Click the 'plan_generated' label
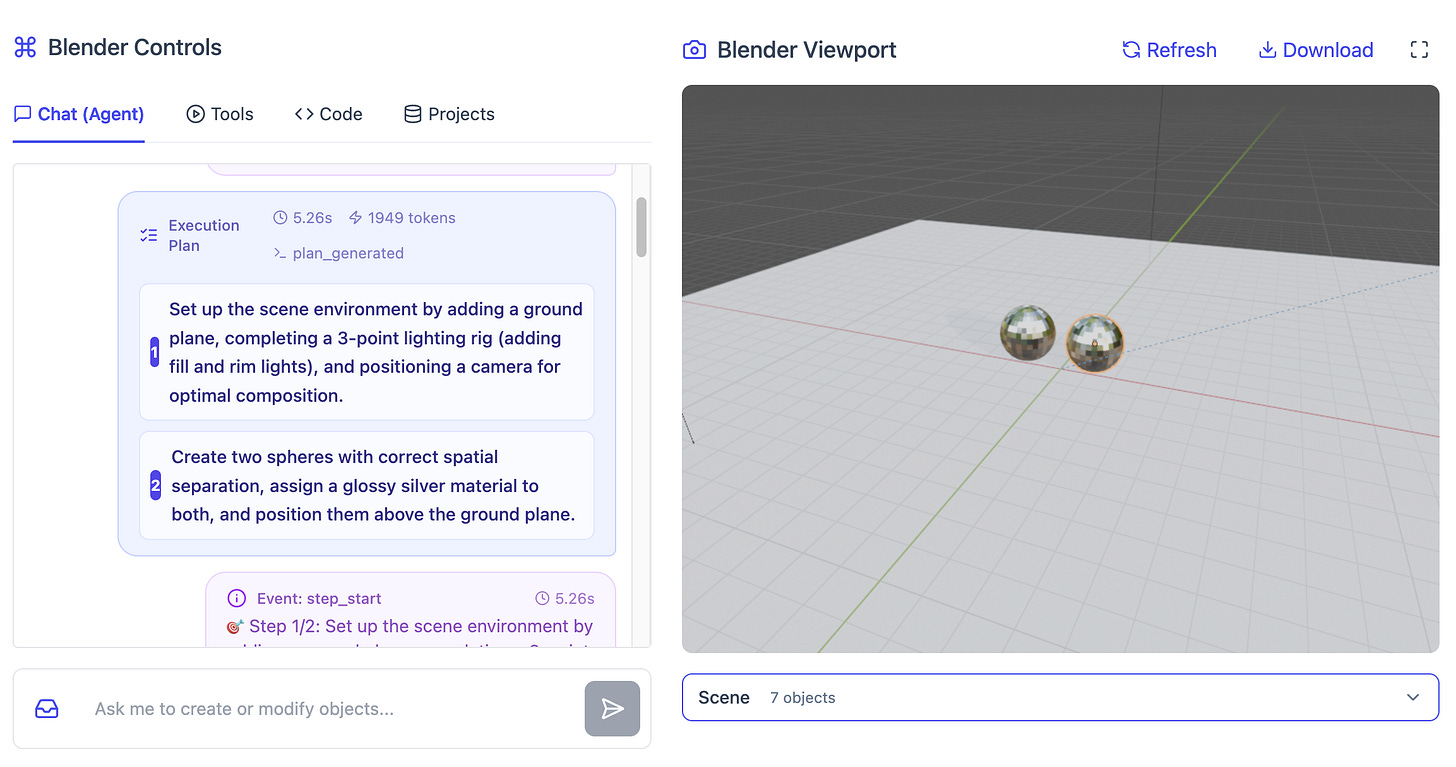The height and width of the screenshot is (767, 1456). (x=348, y=254)
